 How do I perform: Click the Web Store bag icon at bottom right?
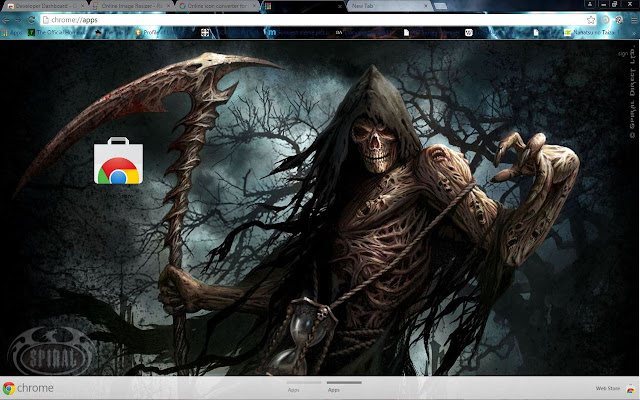631,389
